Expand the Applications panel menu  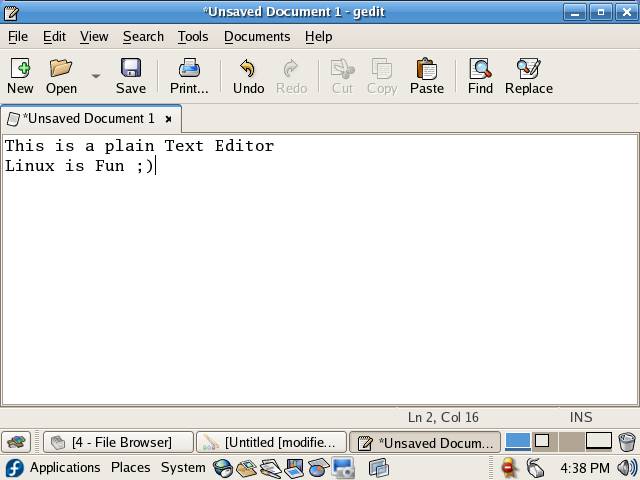point(64,467)
